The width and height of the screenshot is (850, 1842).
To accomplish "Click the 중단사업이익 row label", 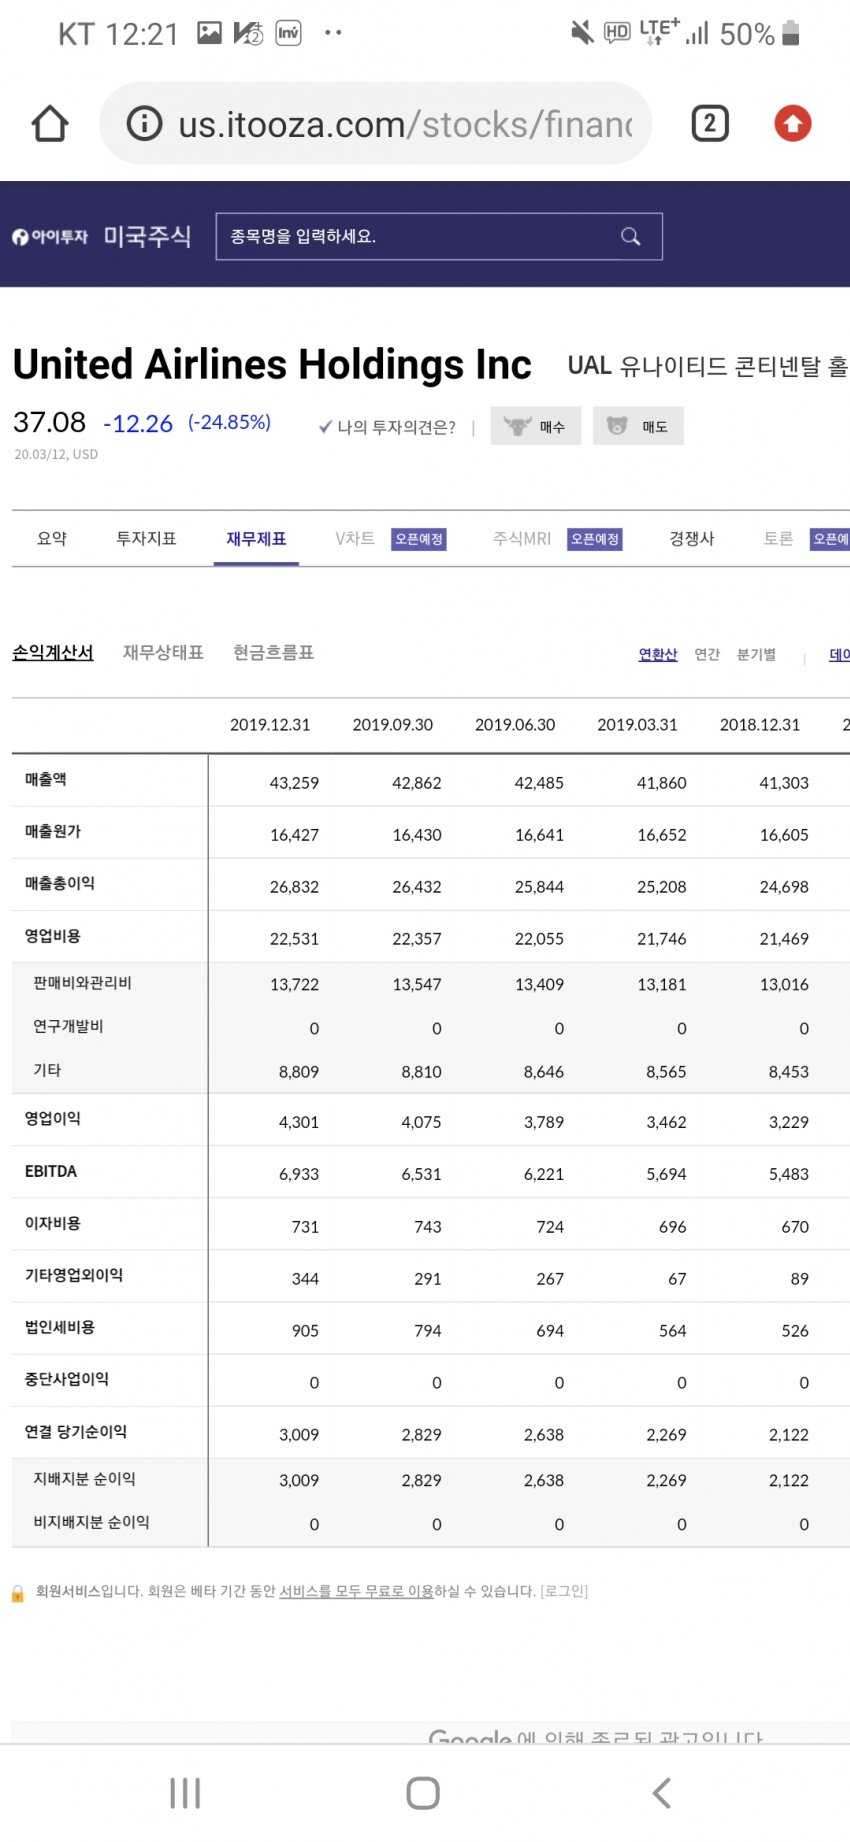I will [67, 1379].
